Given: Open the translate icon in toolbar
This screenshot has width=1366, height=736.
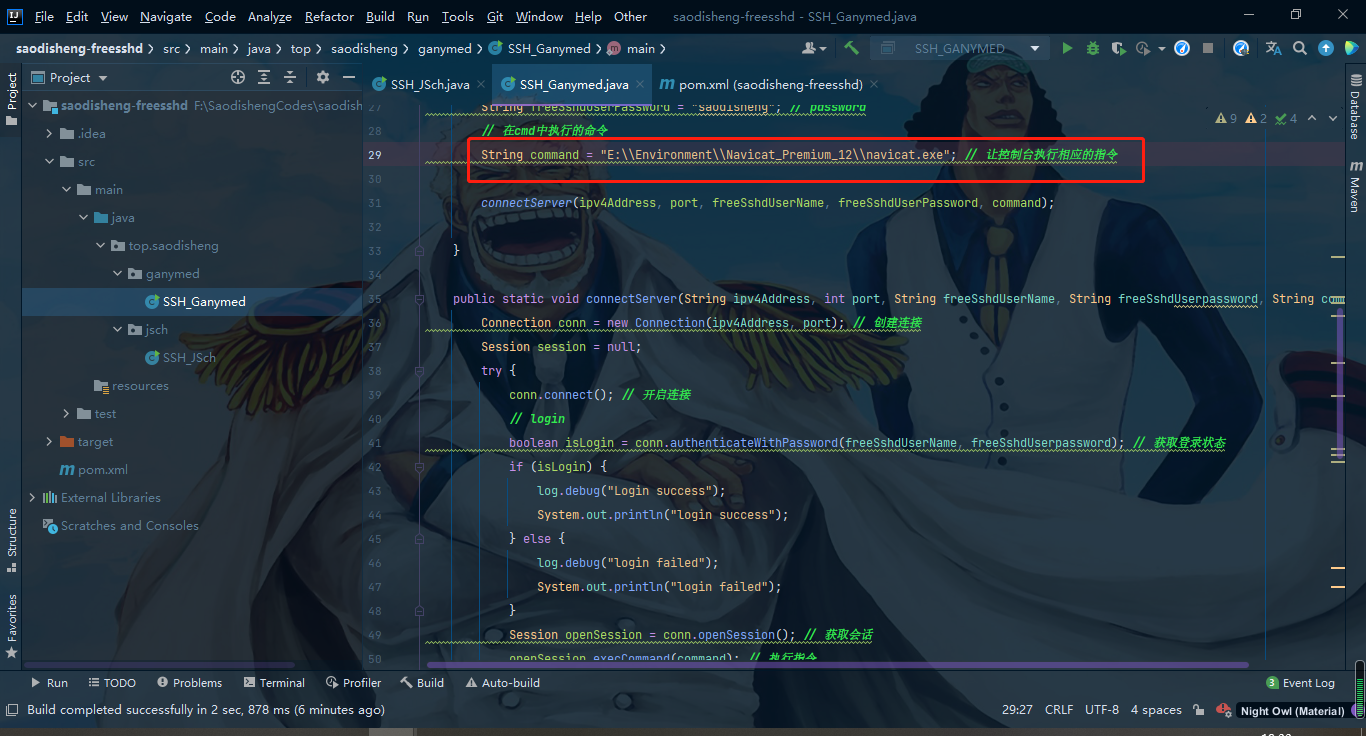Looking at the screenshot, I should point(1273,48).
